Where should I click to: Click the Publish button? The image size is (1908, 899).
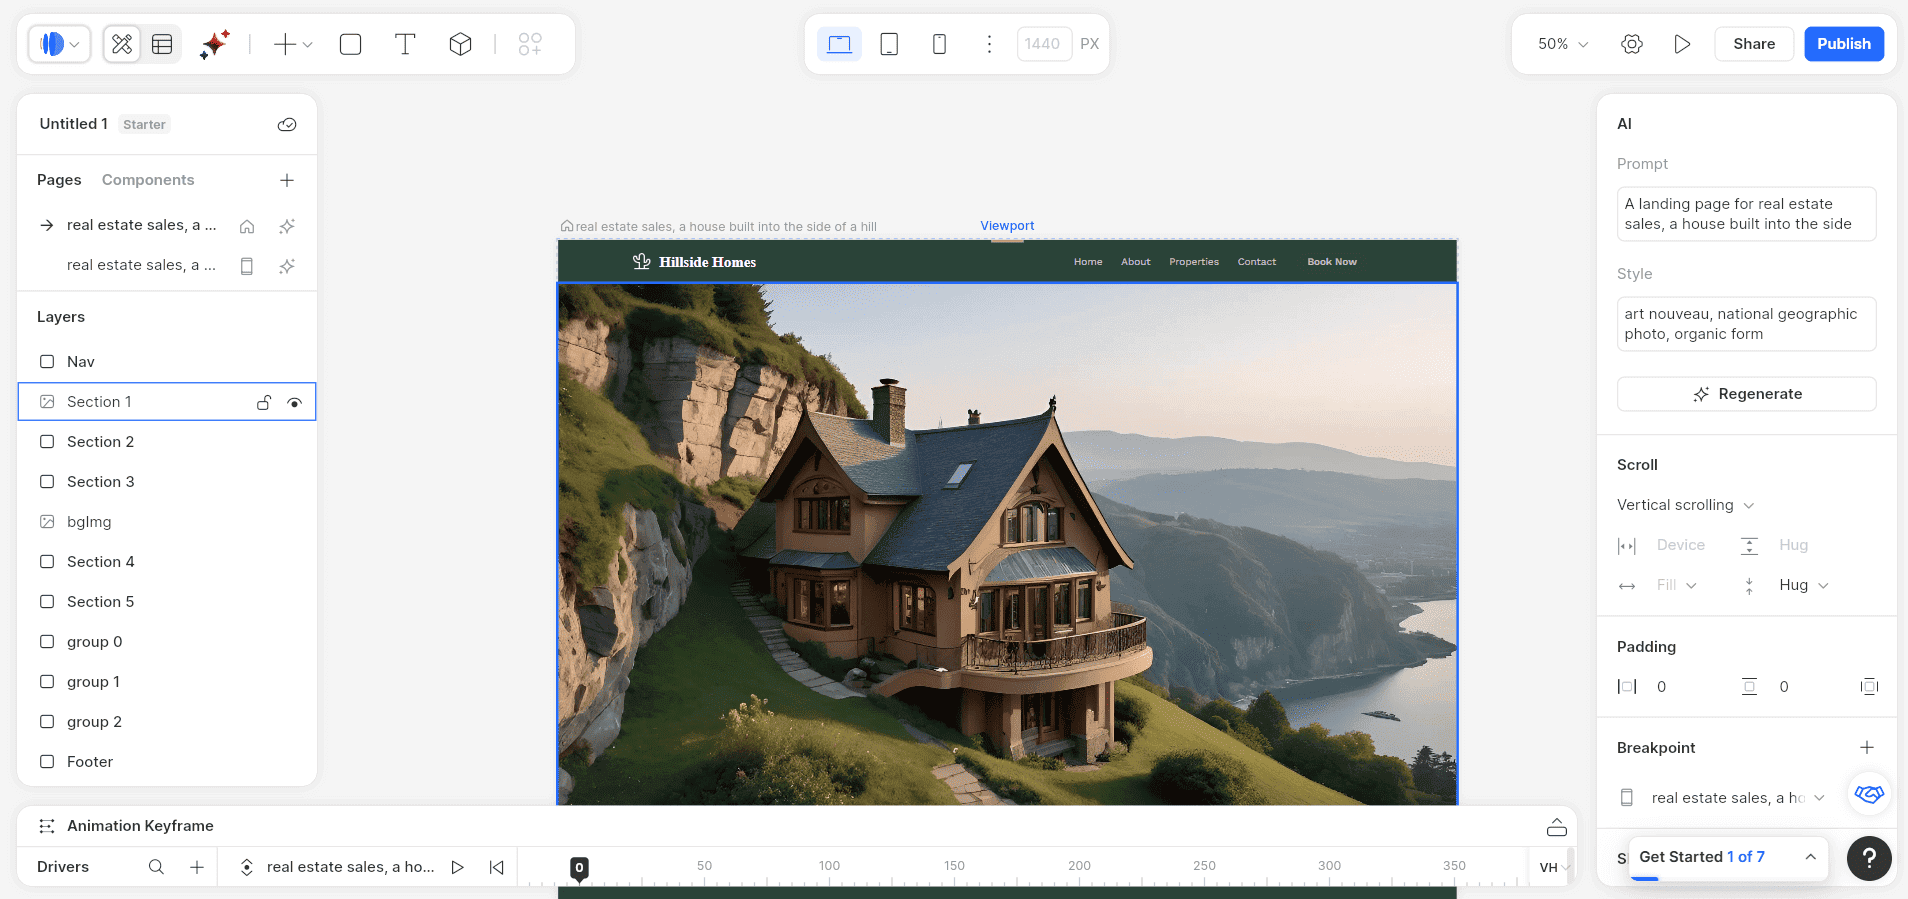point(1844,44)
